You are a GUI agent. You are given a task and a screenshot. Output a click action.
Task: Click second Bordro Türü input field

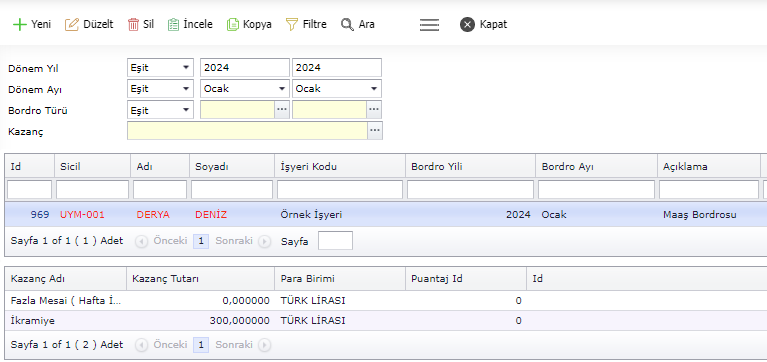pyautogui.click(x=330, y=110)
